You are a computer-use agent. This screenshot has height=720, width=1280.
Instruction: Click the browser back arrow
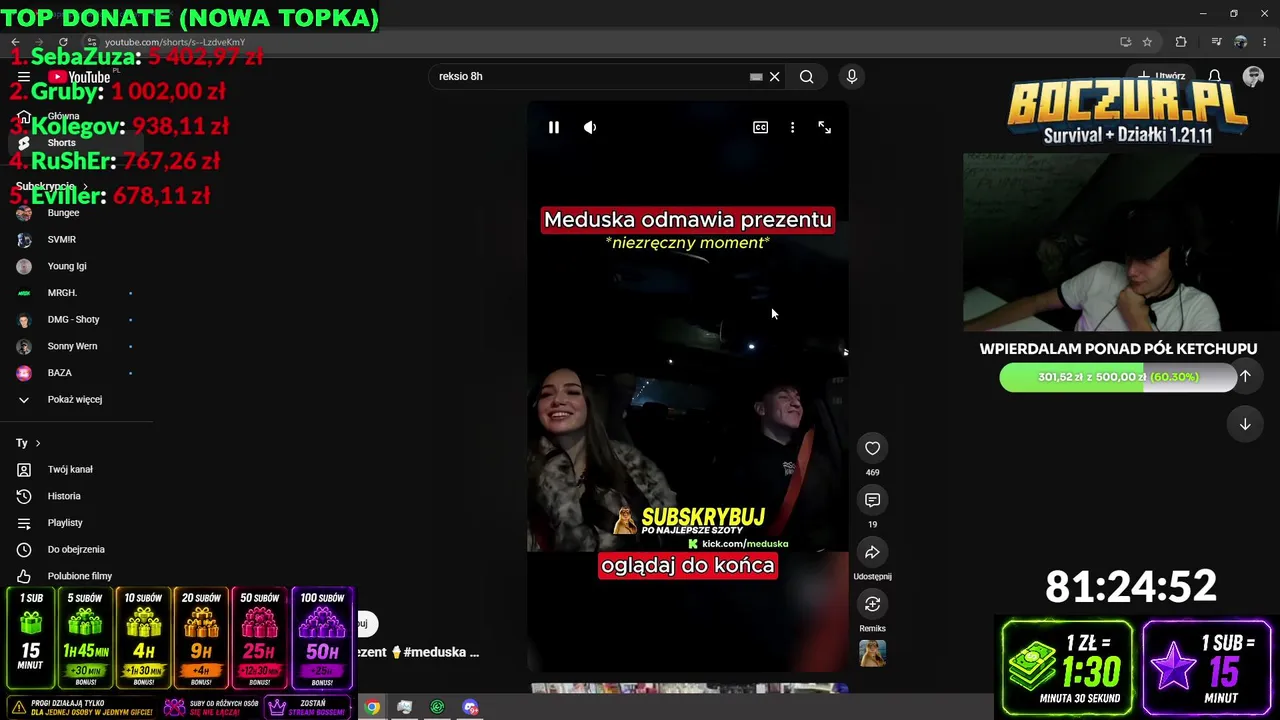click(x=15, y=42)
